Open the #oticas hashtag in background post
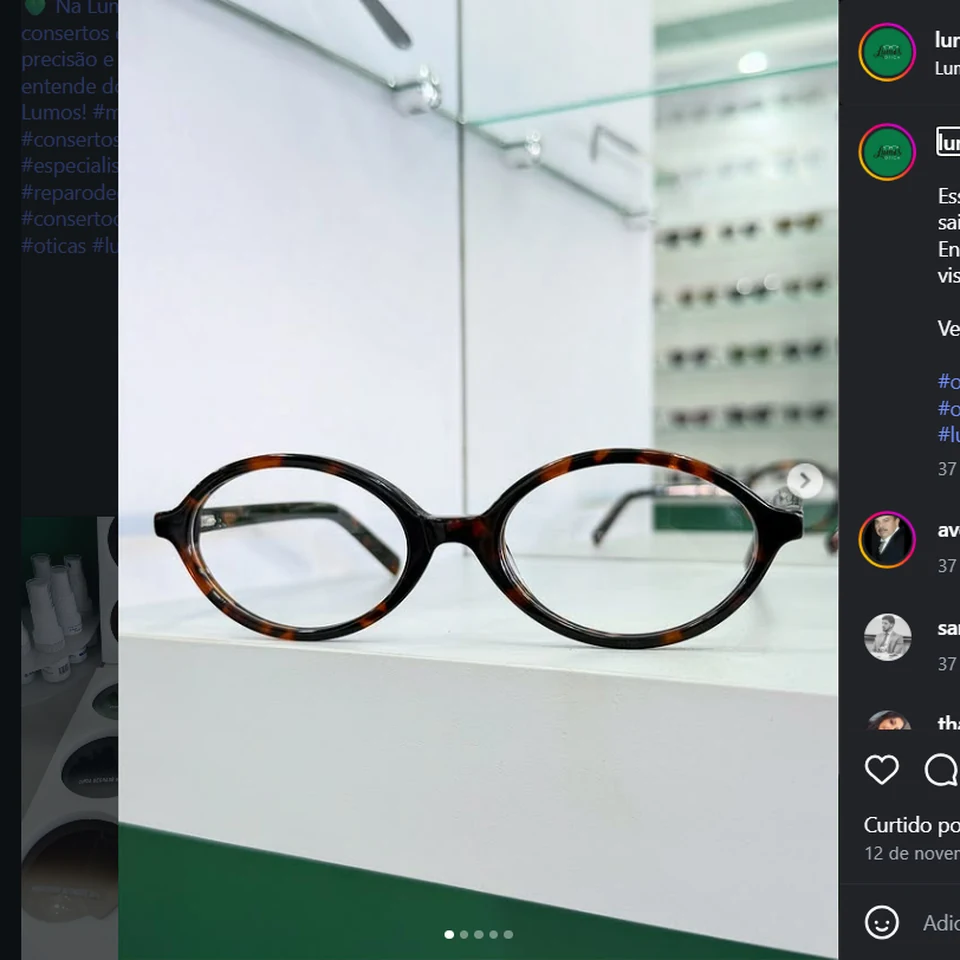Viewport: 960px width, 960px height. point(54,246)
